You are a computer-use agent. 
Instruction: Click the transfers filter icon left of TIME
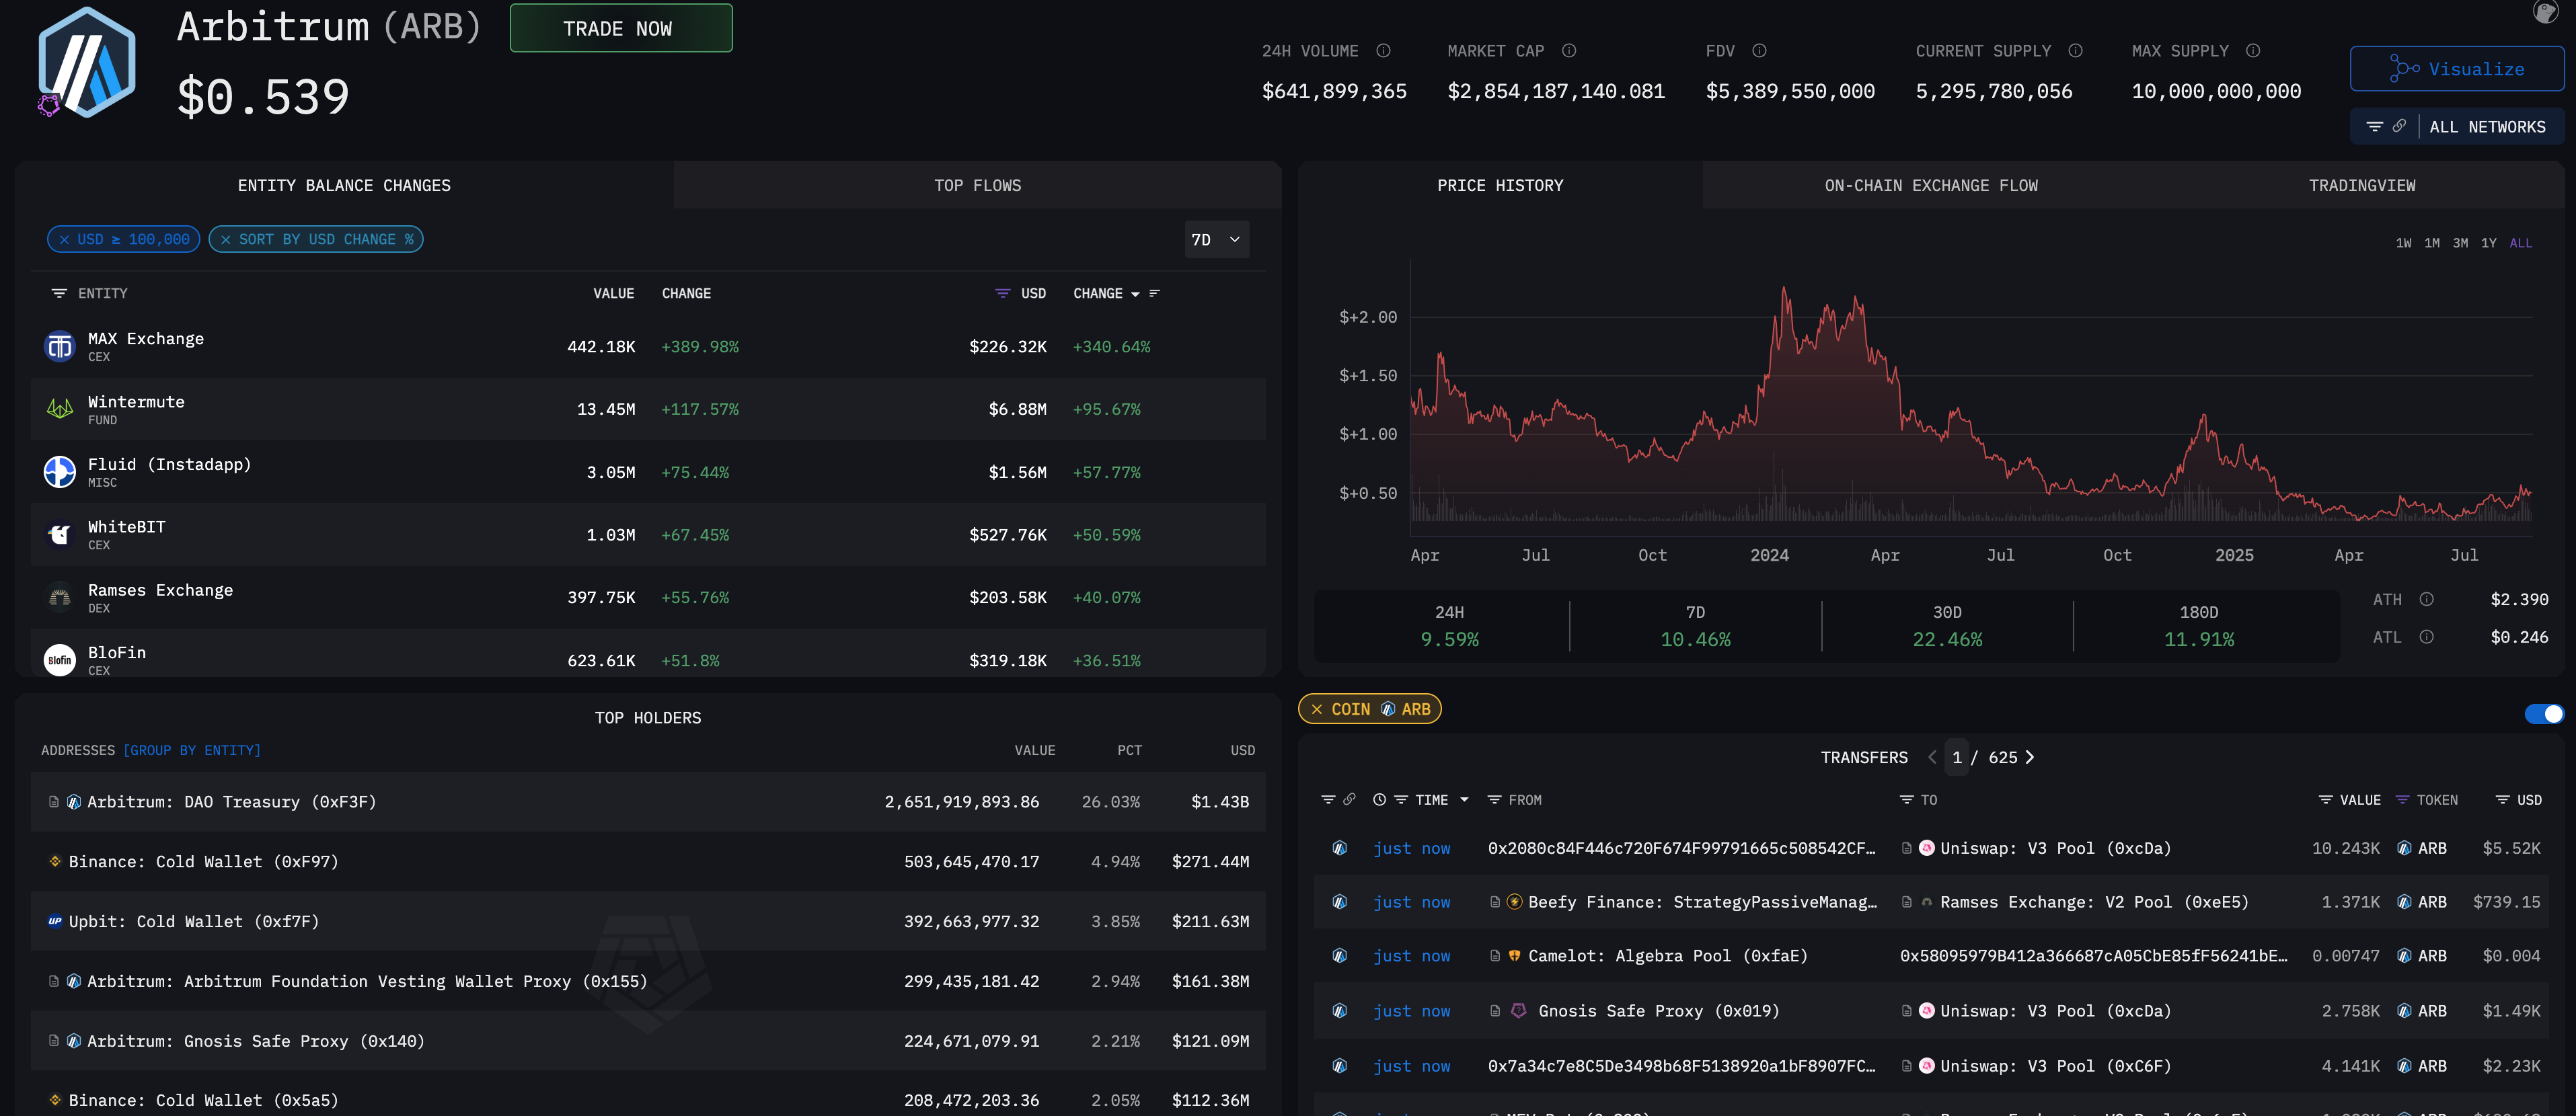point(1327,799)
